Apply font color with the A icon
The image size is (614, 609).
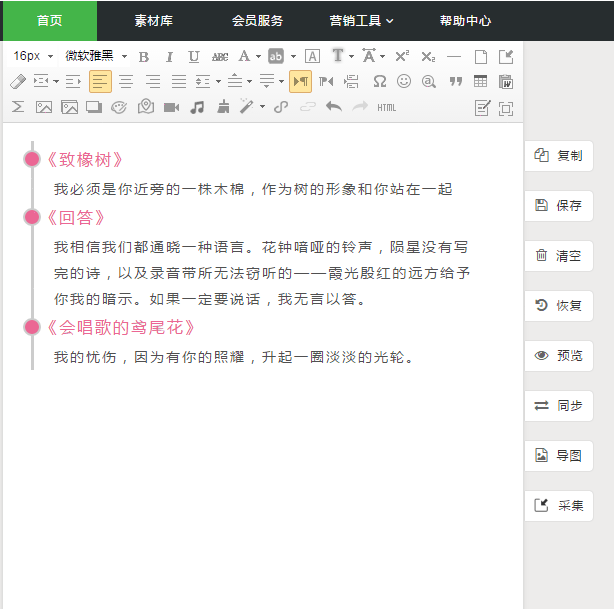click(x=244, y=56)
